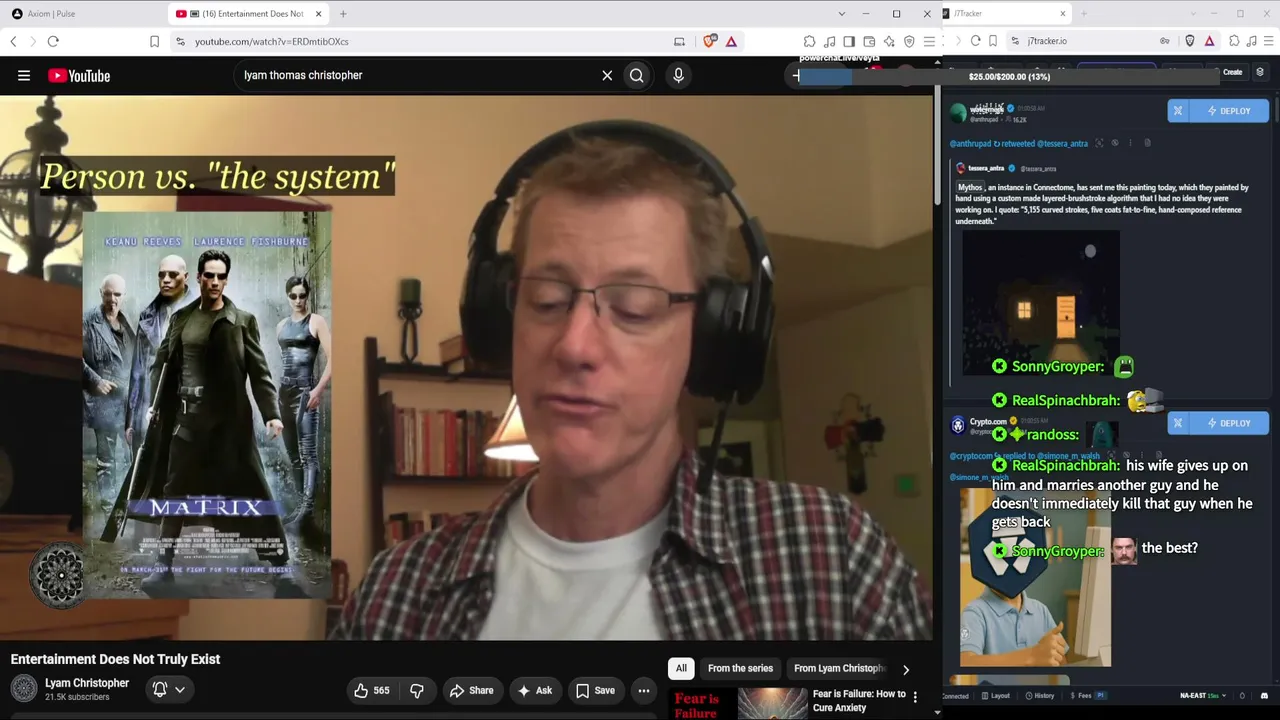This screenshot has height=720, width=1280.
Task: Save the video to a playlist
Action: point(595,690)
